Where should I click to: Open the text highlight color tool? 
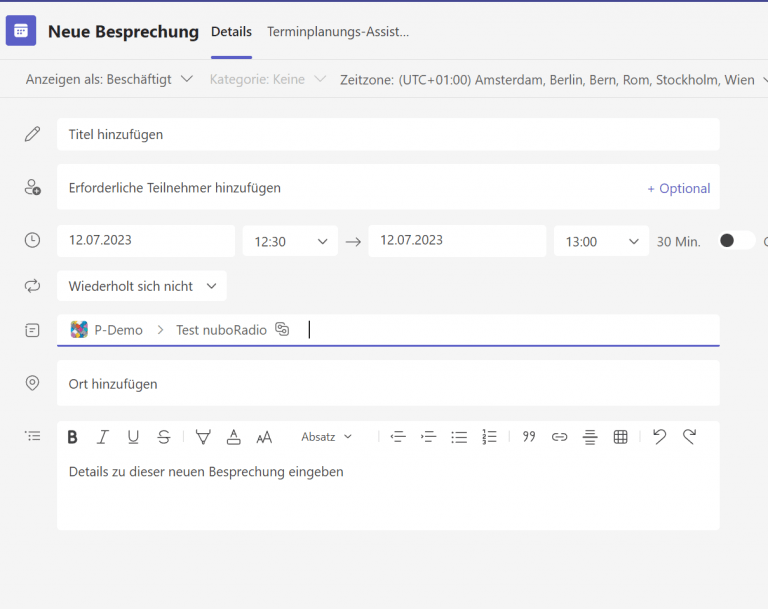[203, 437]
